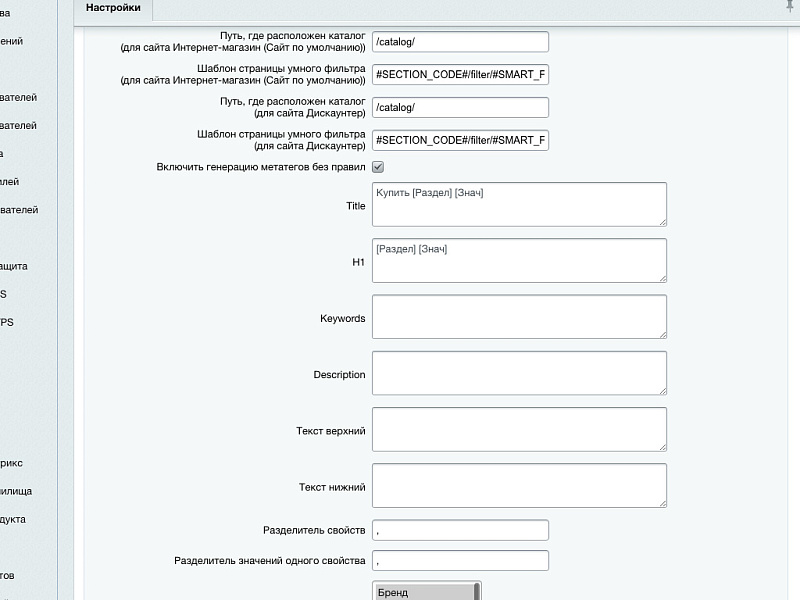
Task: Click smart filter template field for Дискаунтер
Action: [460, 140]
